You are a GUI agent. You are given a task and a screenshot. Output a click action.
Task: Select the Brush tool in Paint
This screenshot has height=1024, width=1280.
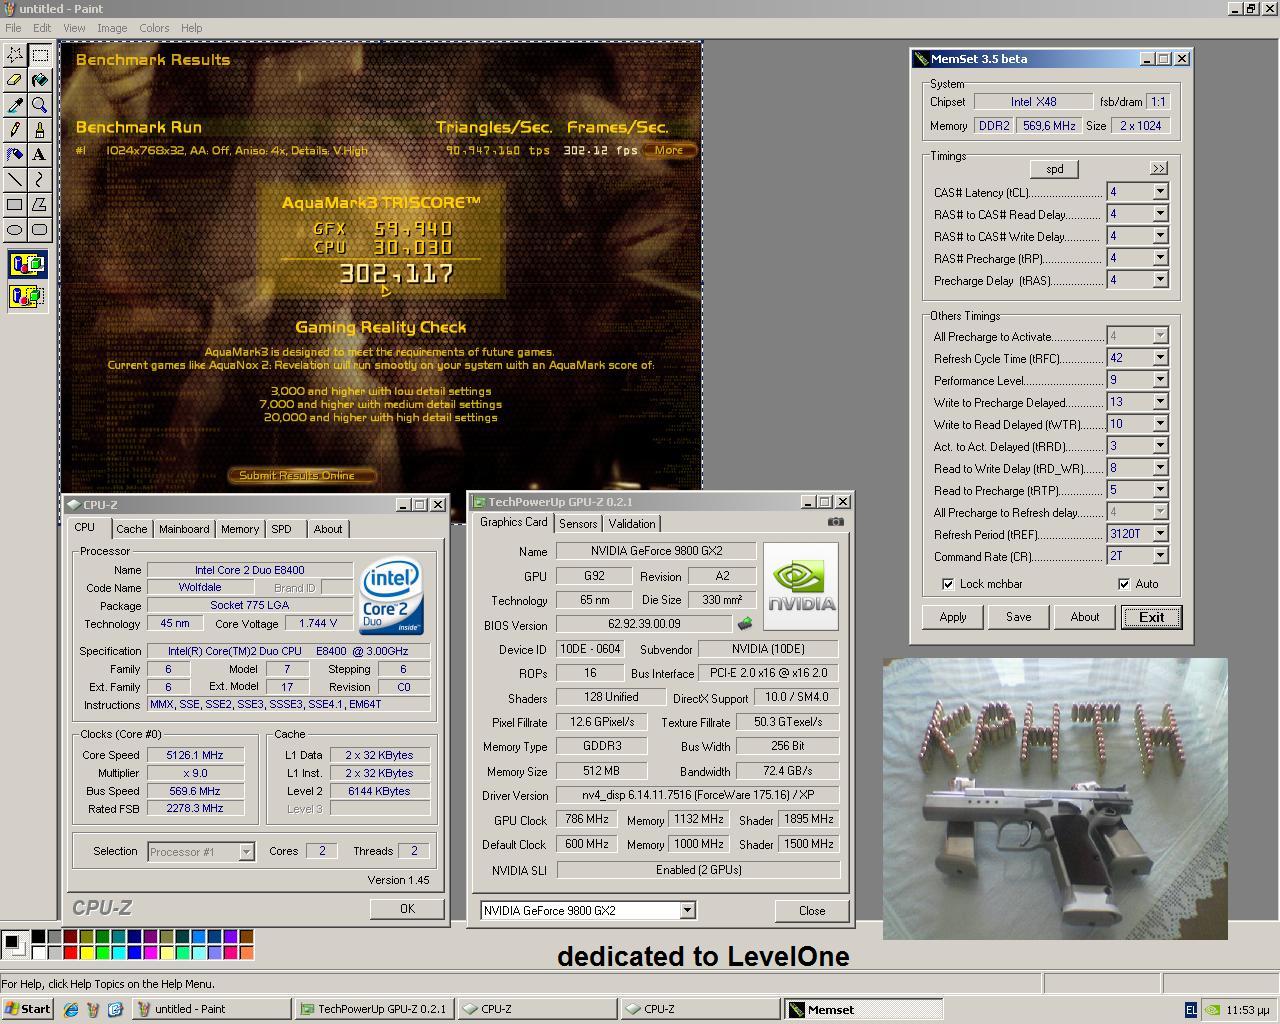coord(40,129)
